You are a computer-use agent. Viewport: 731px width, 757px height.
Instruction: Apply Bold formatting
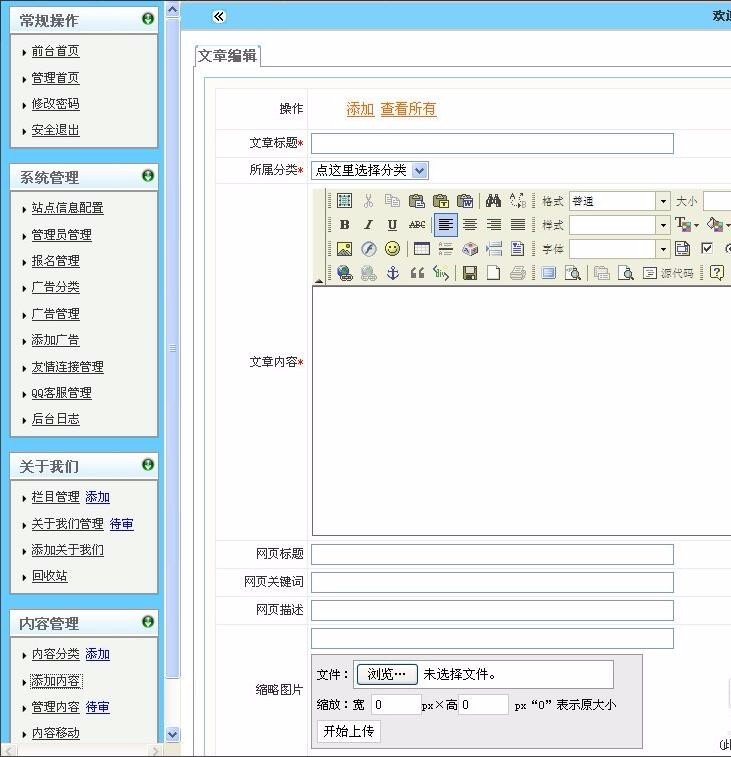(344, 224)
